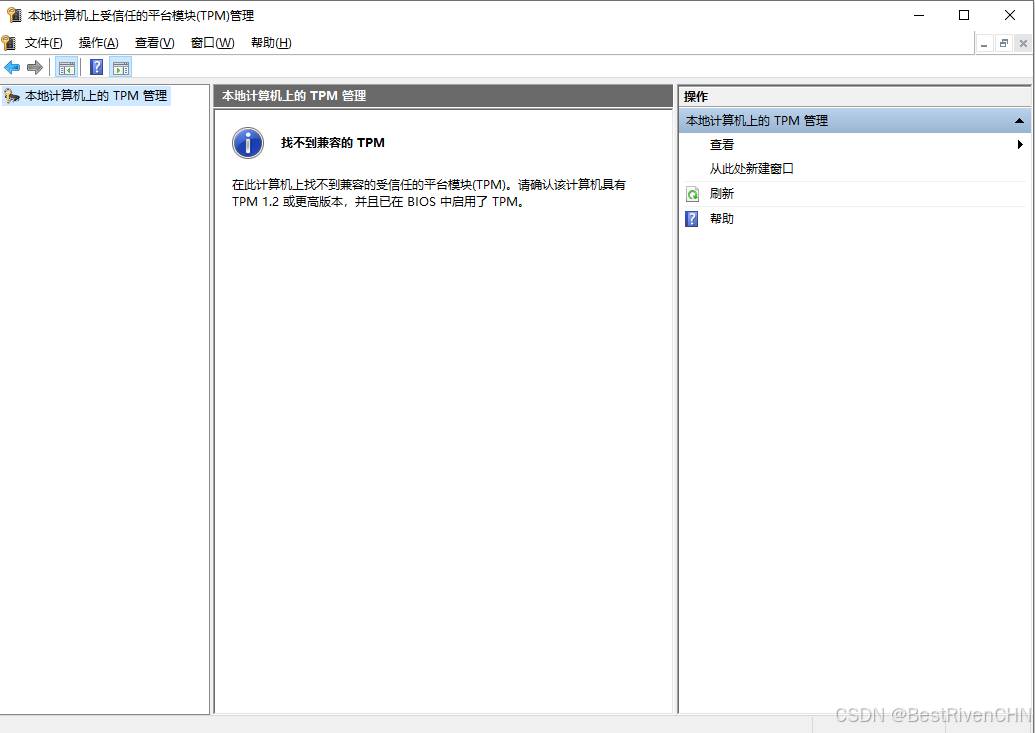Click the center pane header 本地计算机上的 TPM 管理
Screen dimensions: 1035x733
(443, 96)
